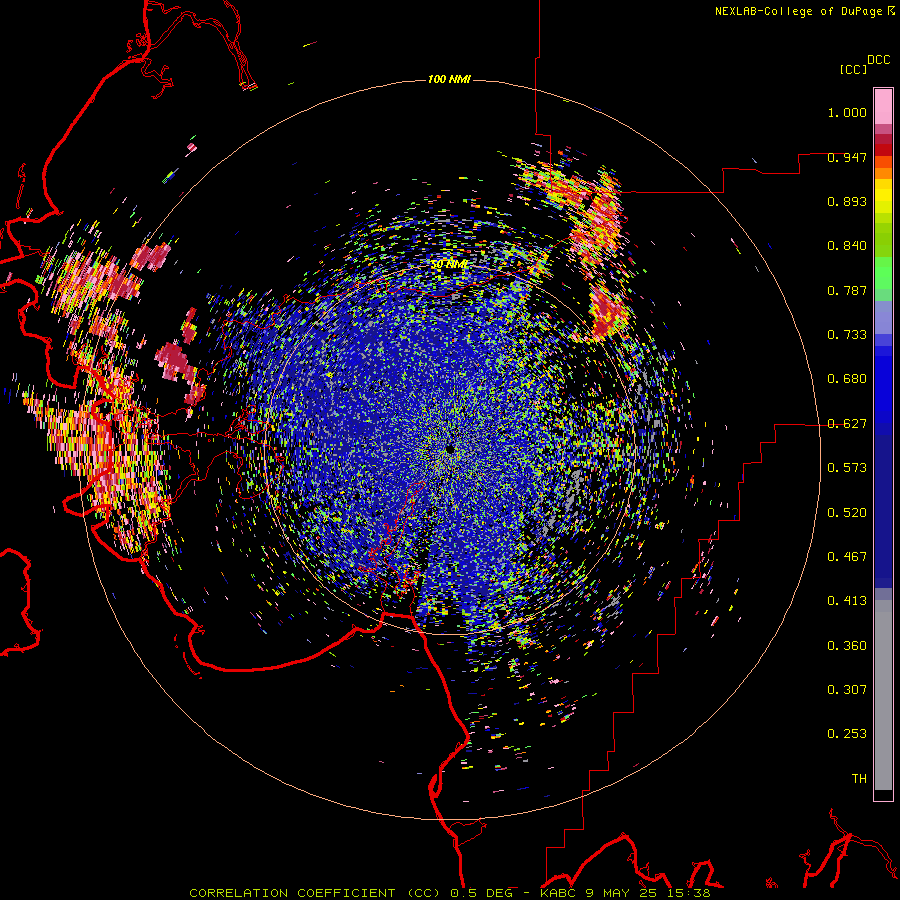Image resolution: width=900 pixels, height=900 pixels.
Task: Click the 0.307 scale value
Action: point(847,690)
